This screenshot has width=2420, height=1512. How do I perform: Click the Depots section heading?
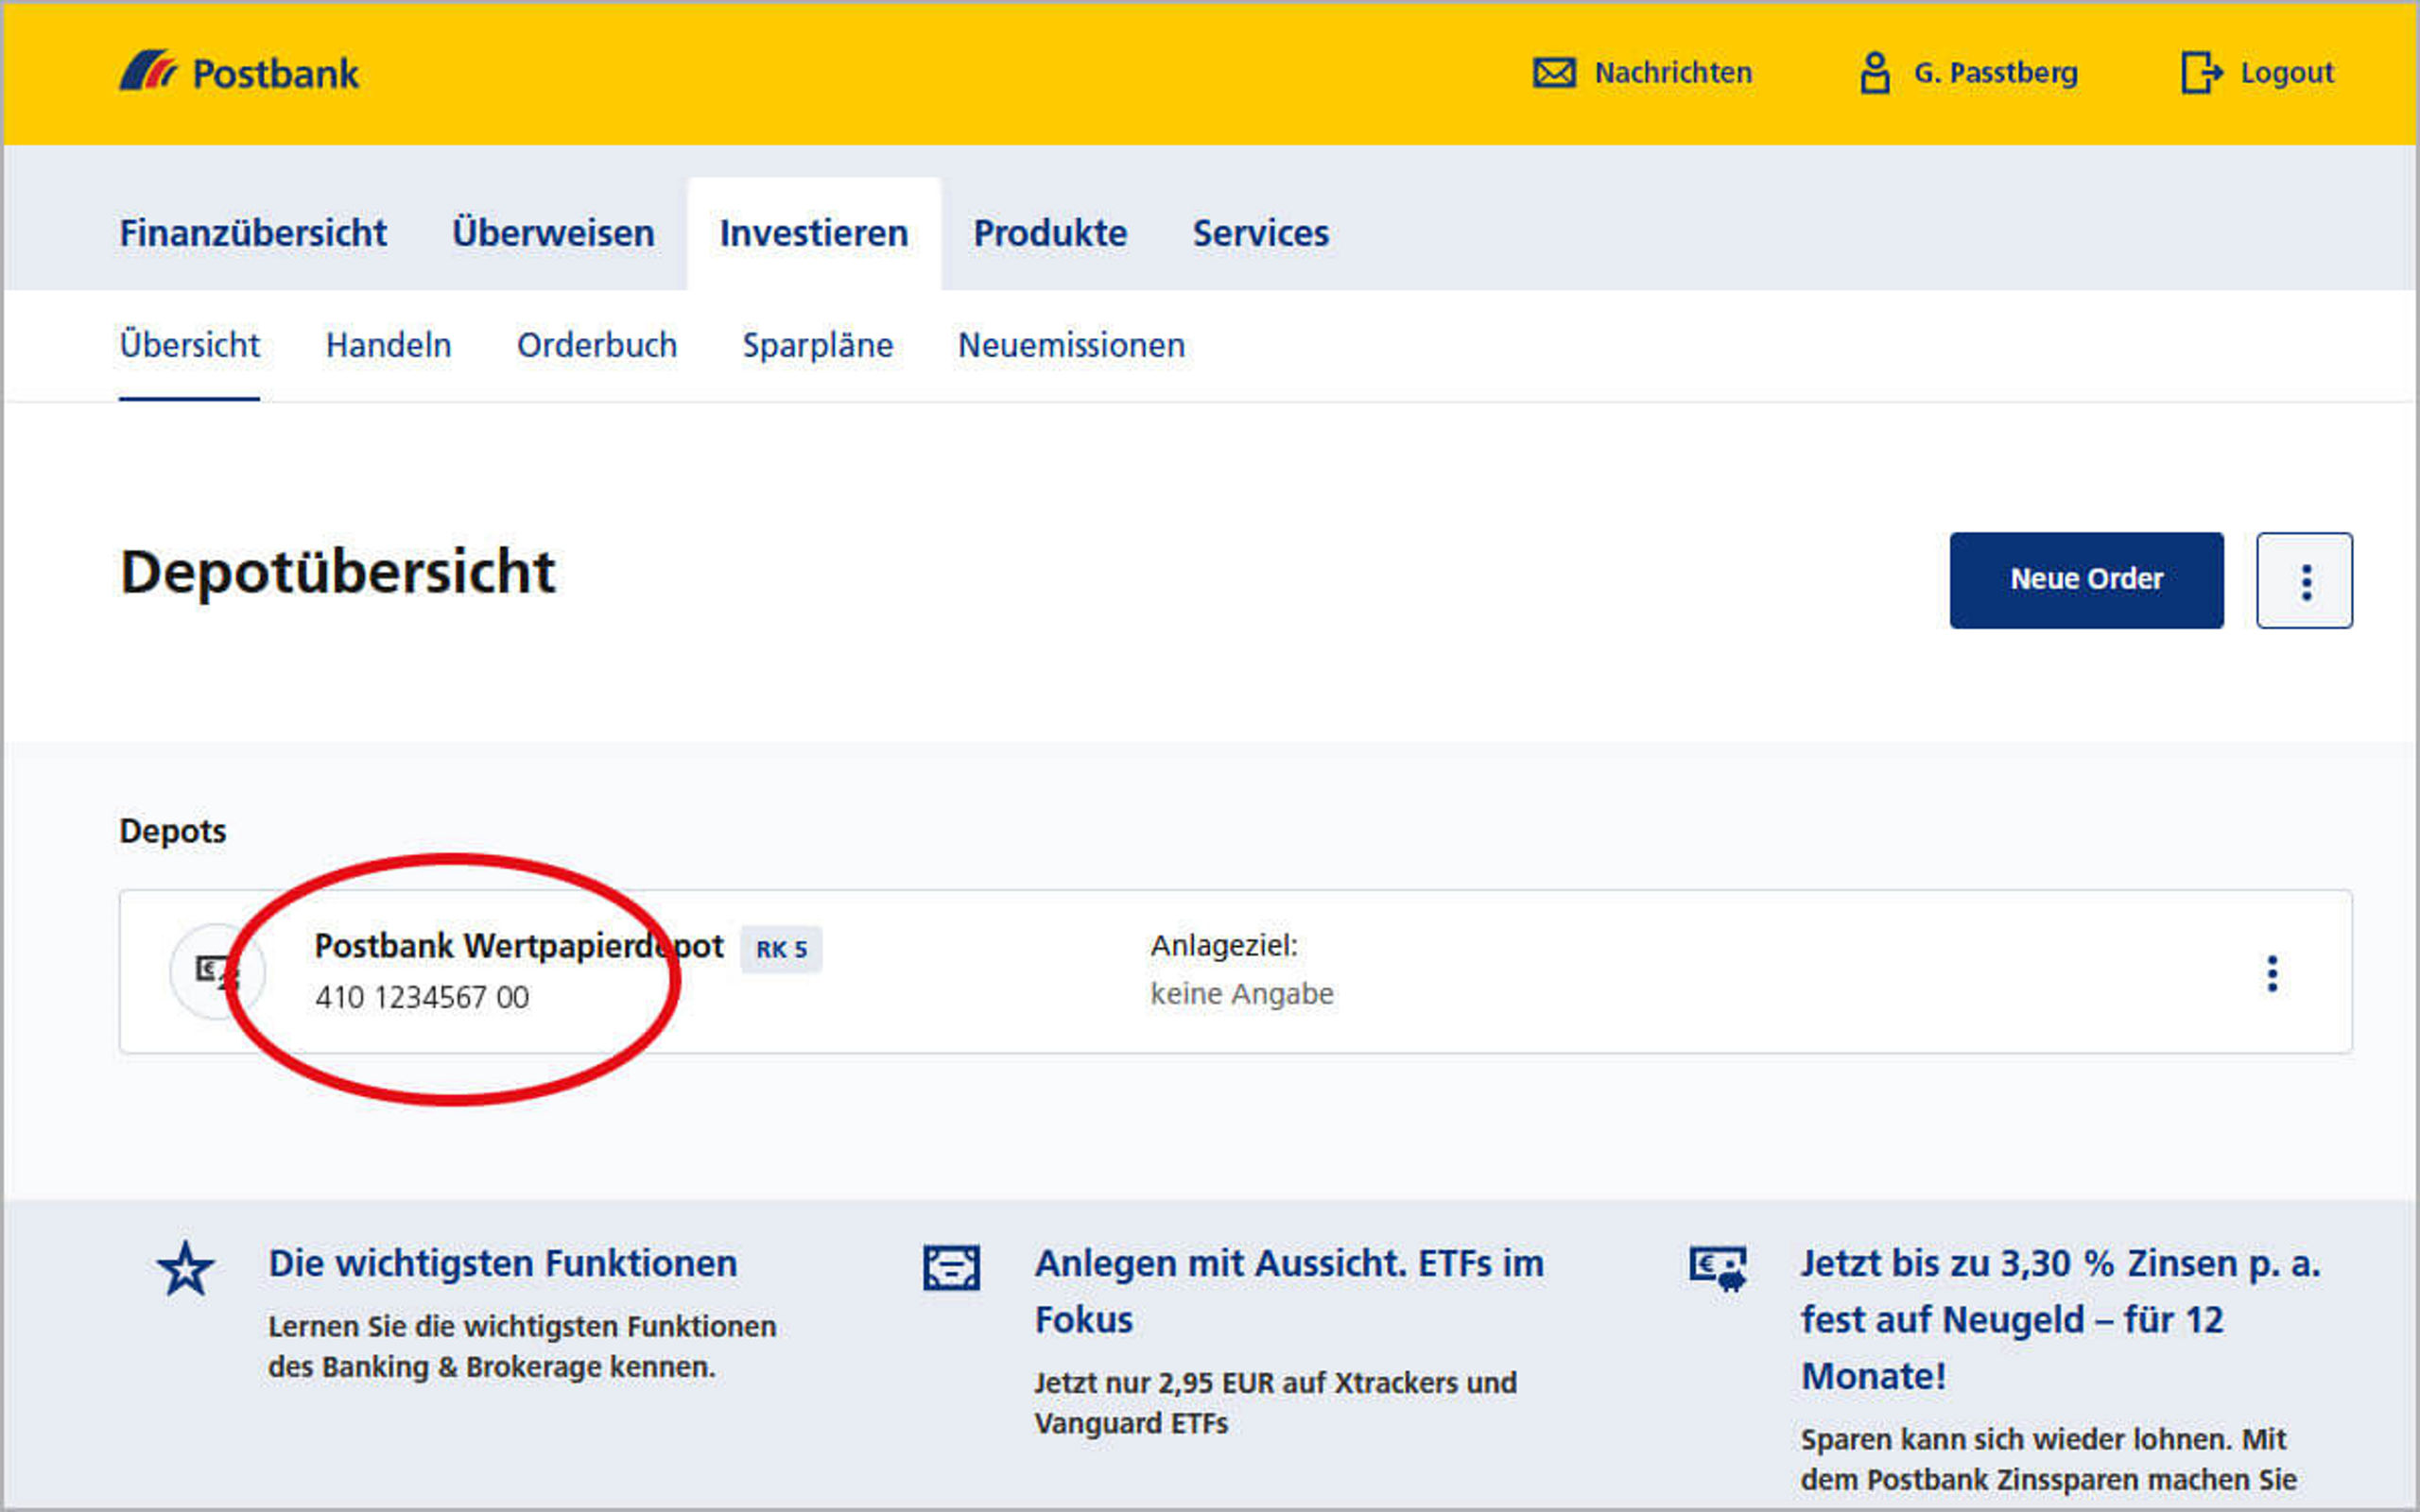173,831
